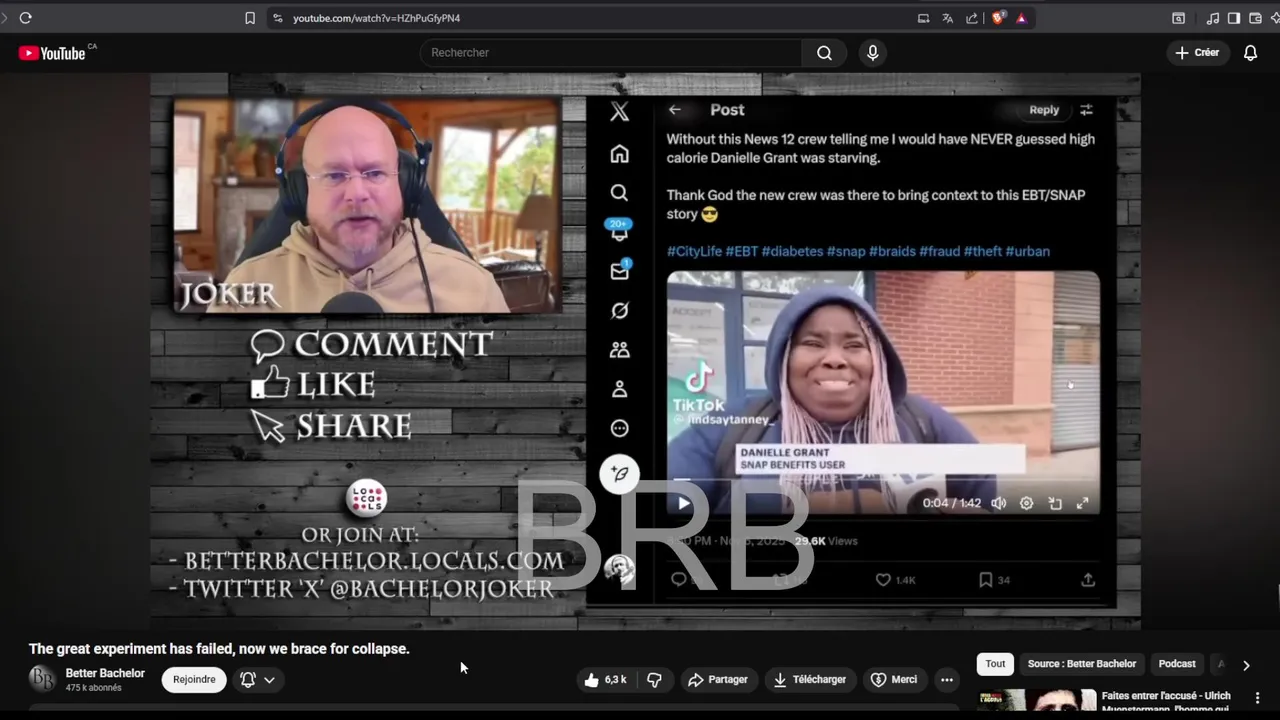Open the Better Bachelor channel avatar
1280x720 pixels.
(42, 679)
